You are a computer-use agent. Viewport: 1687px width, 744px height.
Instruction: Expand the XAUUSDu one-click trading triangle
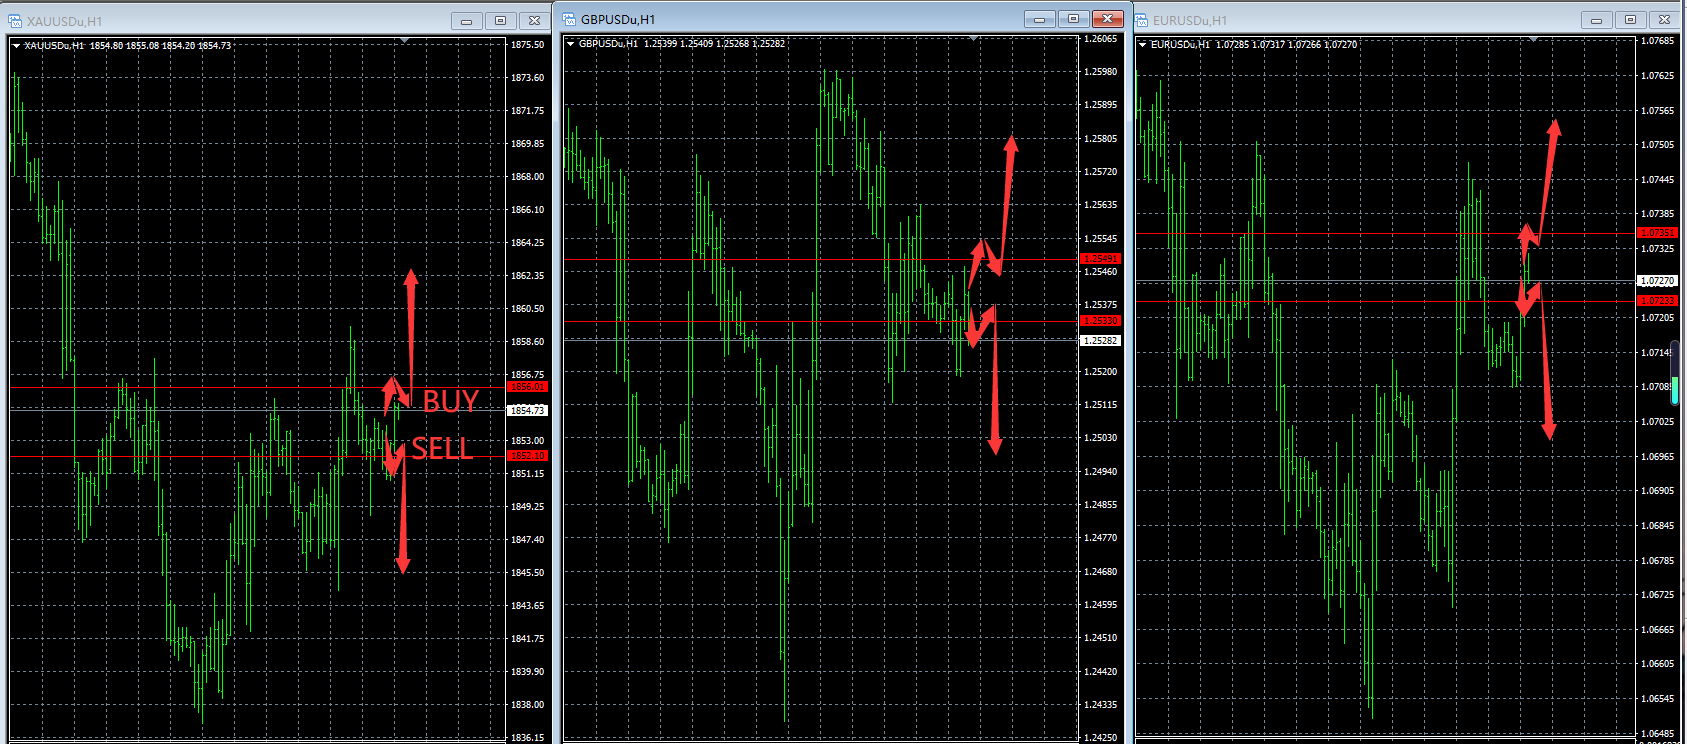(16, 46)
